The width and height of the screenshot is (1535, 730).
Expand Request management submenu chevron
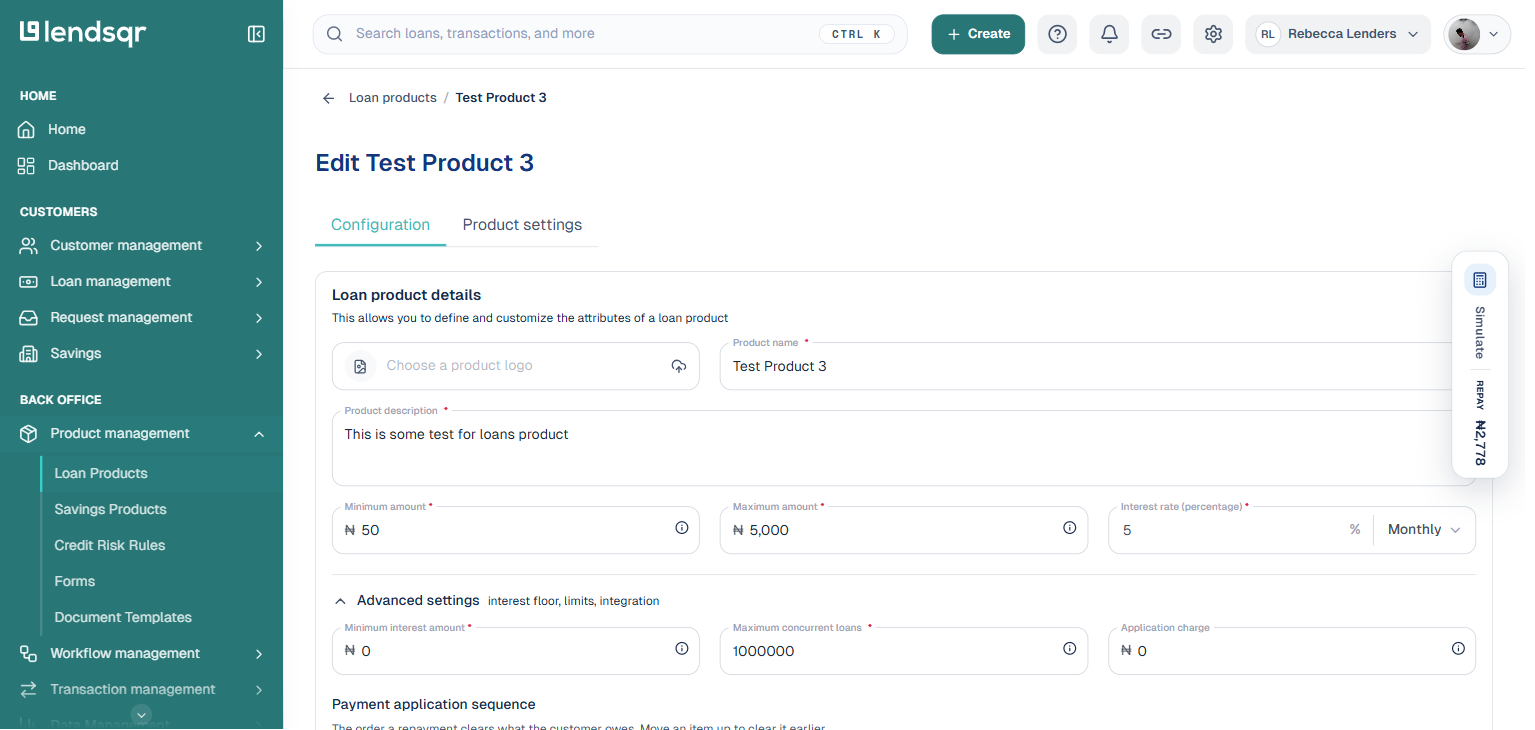pos(259,318)
